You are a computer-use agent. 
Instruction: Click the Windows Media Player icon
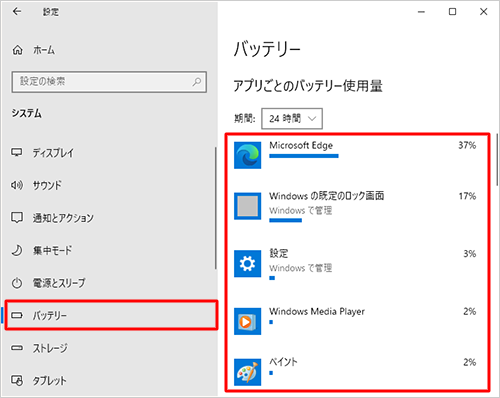[x=247, y=321]
